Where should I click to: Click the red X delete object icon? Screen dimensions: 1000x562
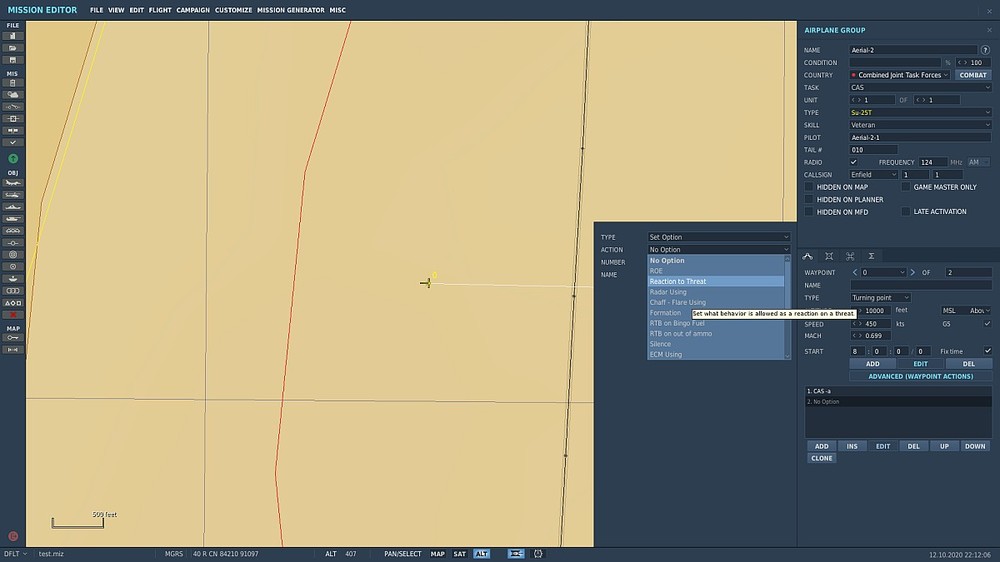tap(13, 315)
